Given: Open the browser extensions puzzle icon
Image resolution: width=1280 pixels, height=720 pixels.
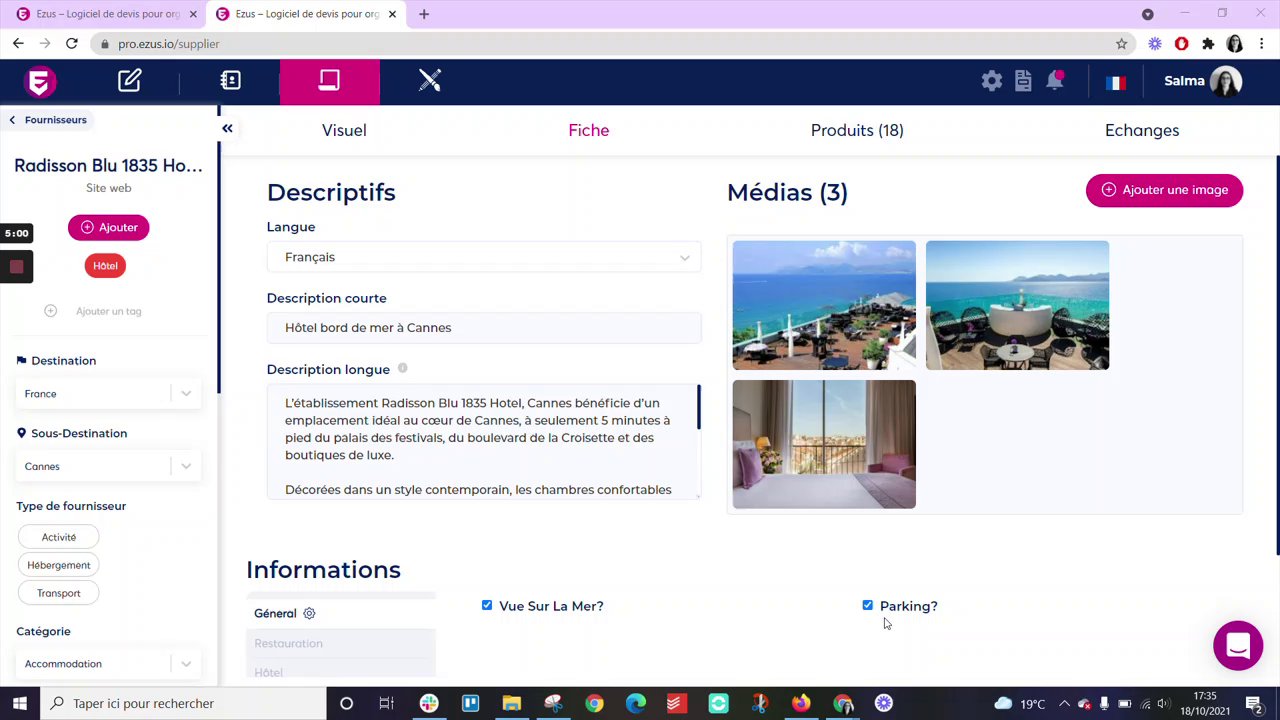Looking at the screenshot, I should (1208, 44).
